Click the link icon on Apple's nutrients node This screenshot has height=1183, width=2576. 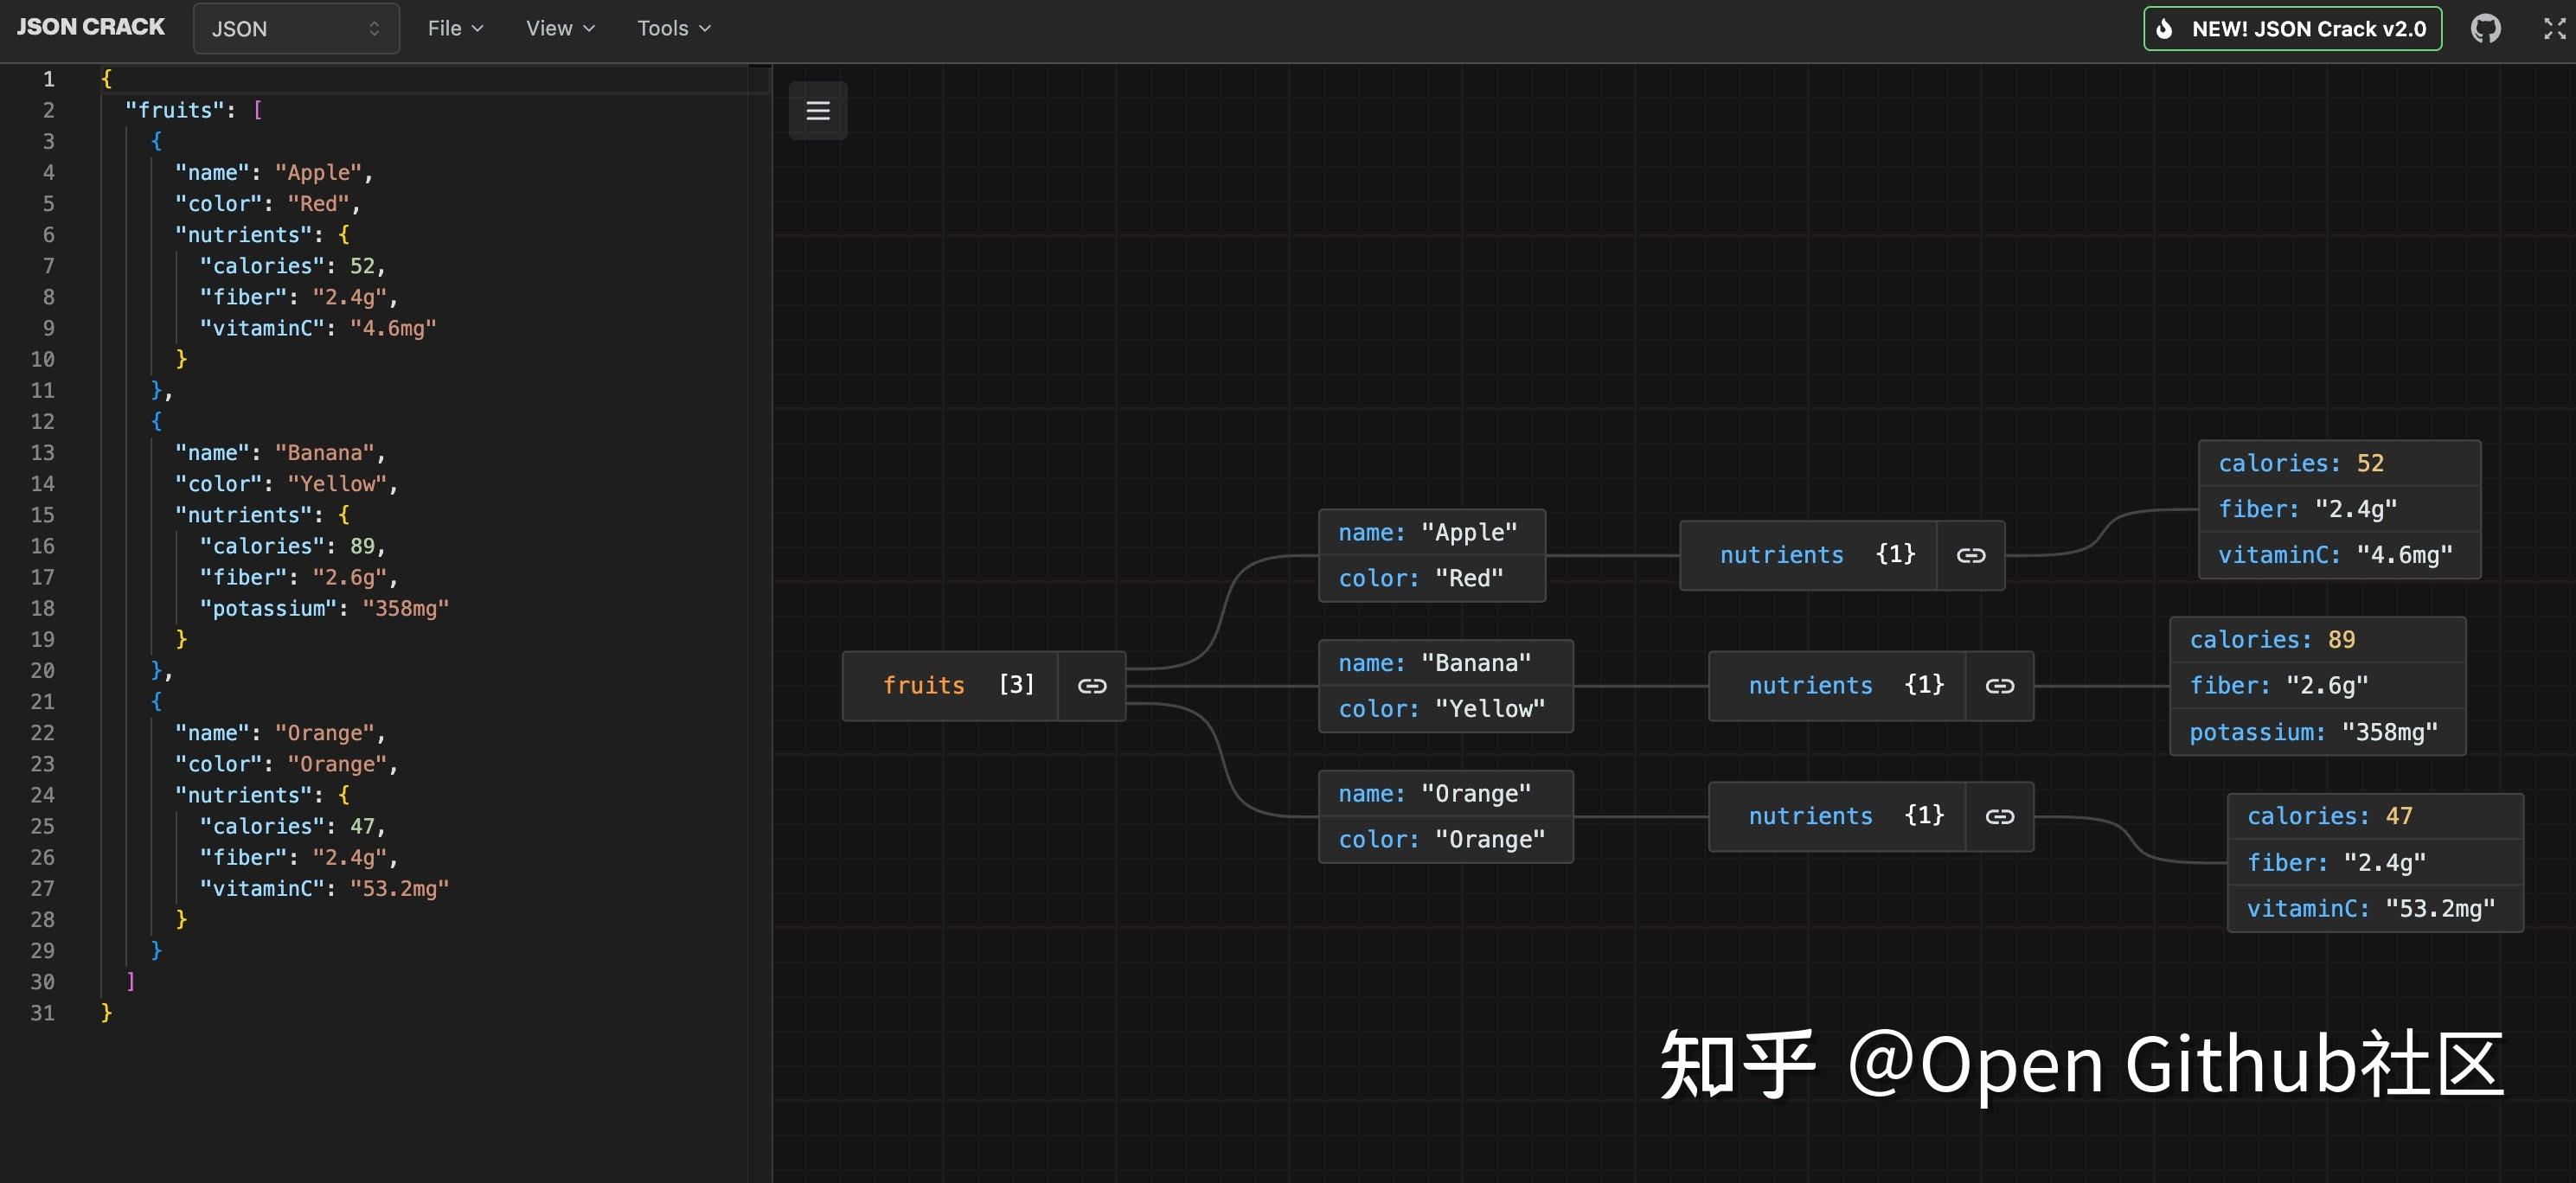(1970, 555)
